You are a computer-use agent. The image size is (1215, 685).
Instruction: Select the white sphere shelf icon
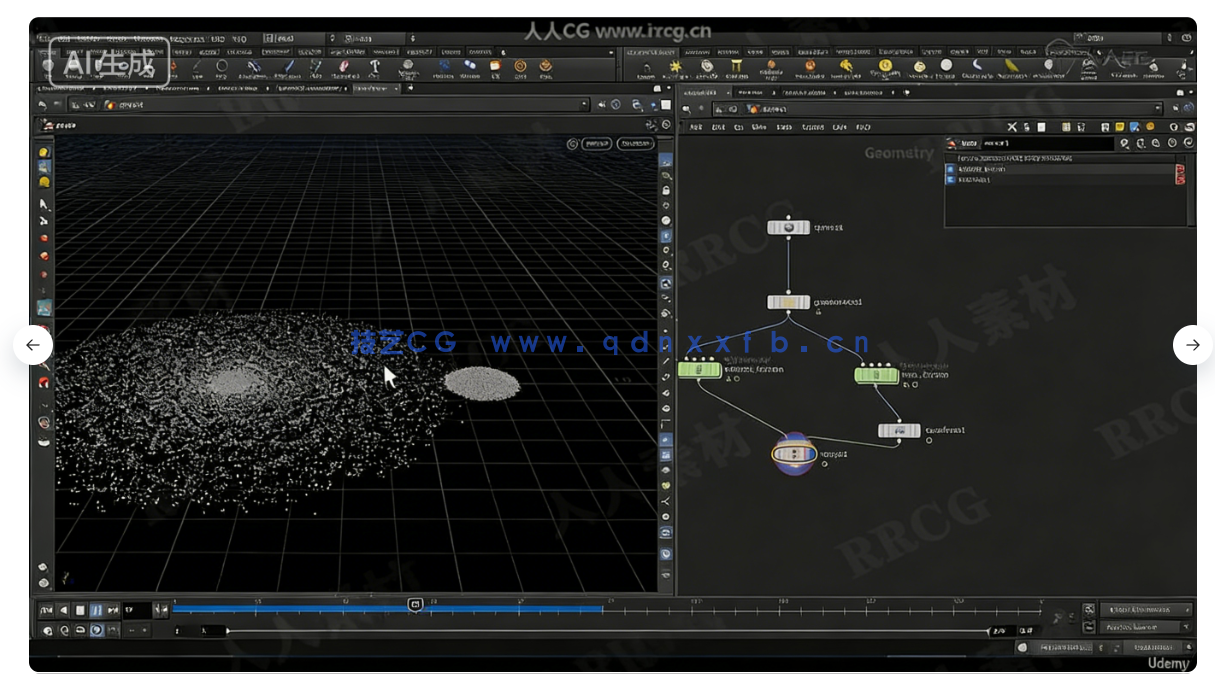946,66
